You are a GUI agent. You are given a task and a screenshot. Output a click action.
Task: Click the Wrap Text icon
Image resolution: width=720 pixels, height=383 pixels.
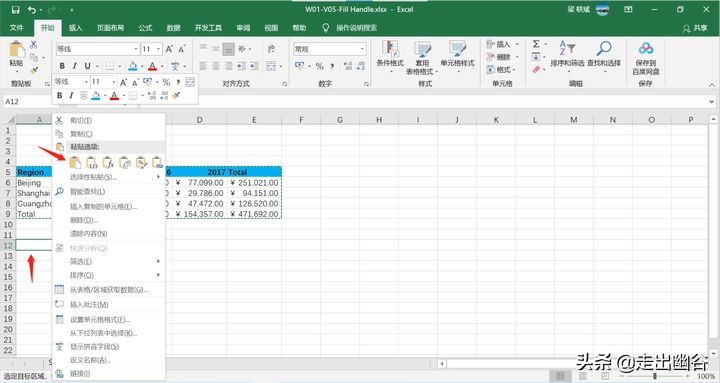[x=271, y=49]
